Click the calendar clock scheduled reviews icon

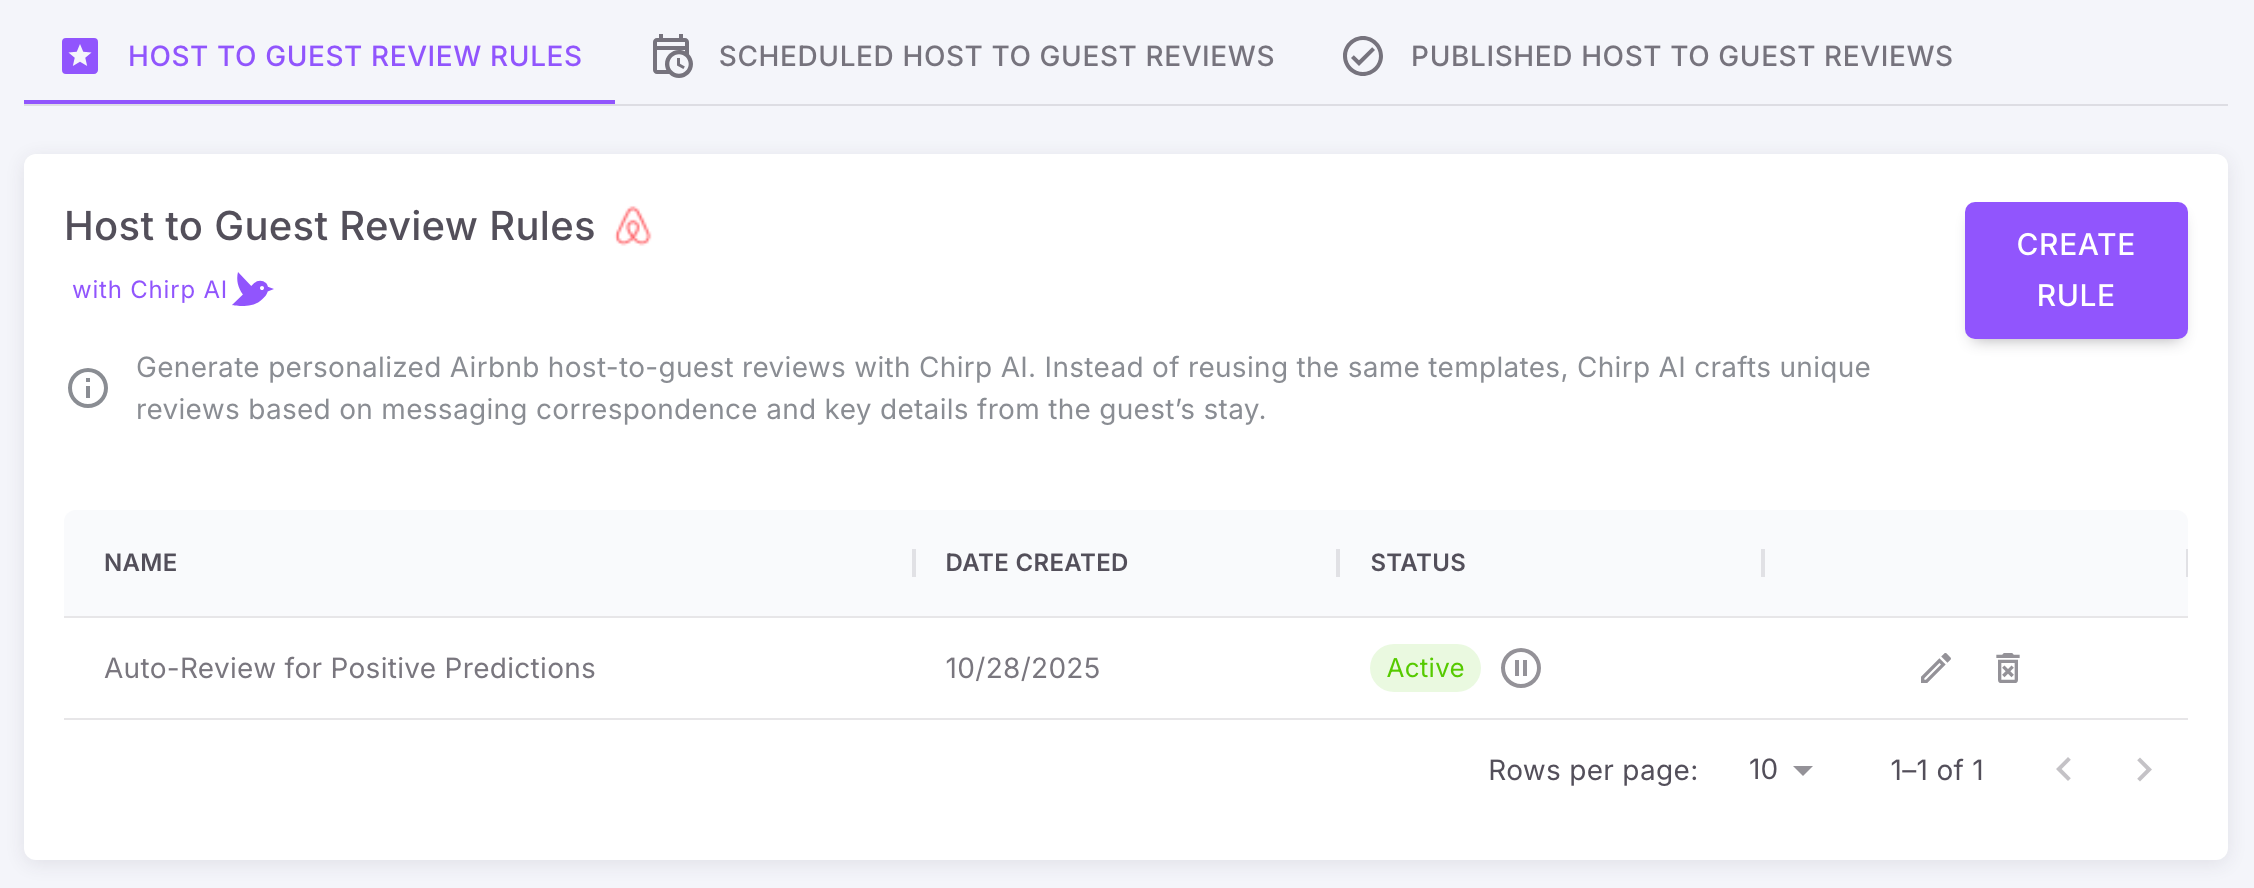coord(672,56)
